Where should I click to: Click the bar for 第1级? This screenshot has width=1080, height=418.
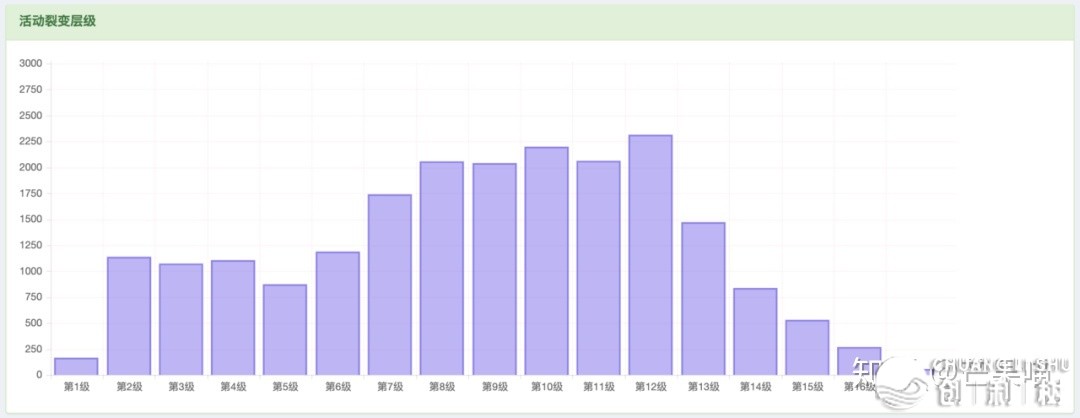coord(76,366)
